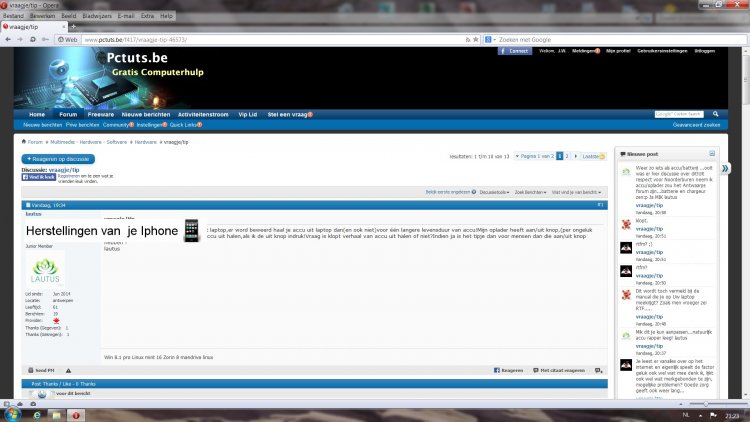
Task: Focus the pctuts.be address bar
Action: [x=273, y=40]
